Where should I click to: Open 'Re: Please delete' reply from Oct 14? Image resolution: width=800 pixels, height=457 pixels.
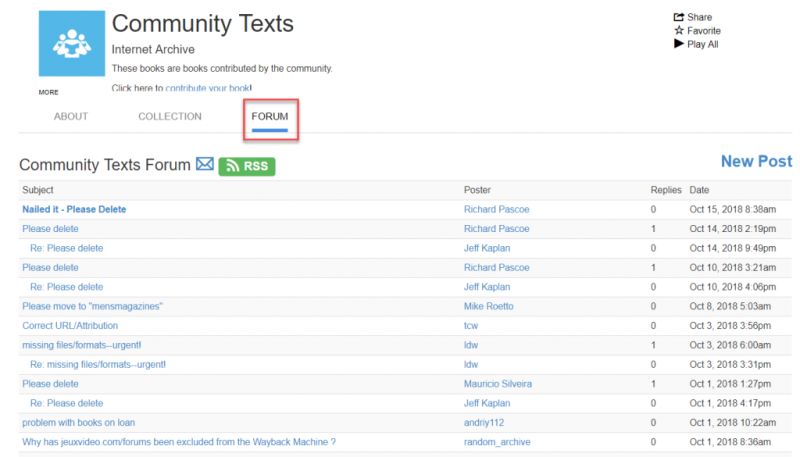(66, 248)
